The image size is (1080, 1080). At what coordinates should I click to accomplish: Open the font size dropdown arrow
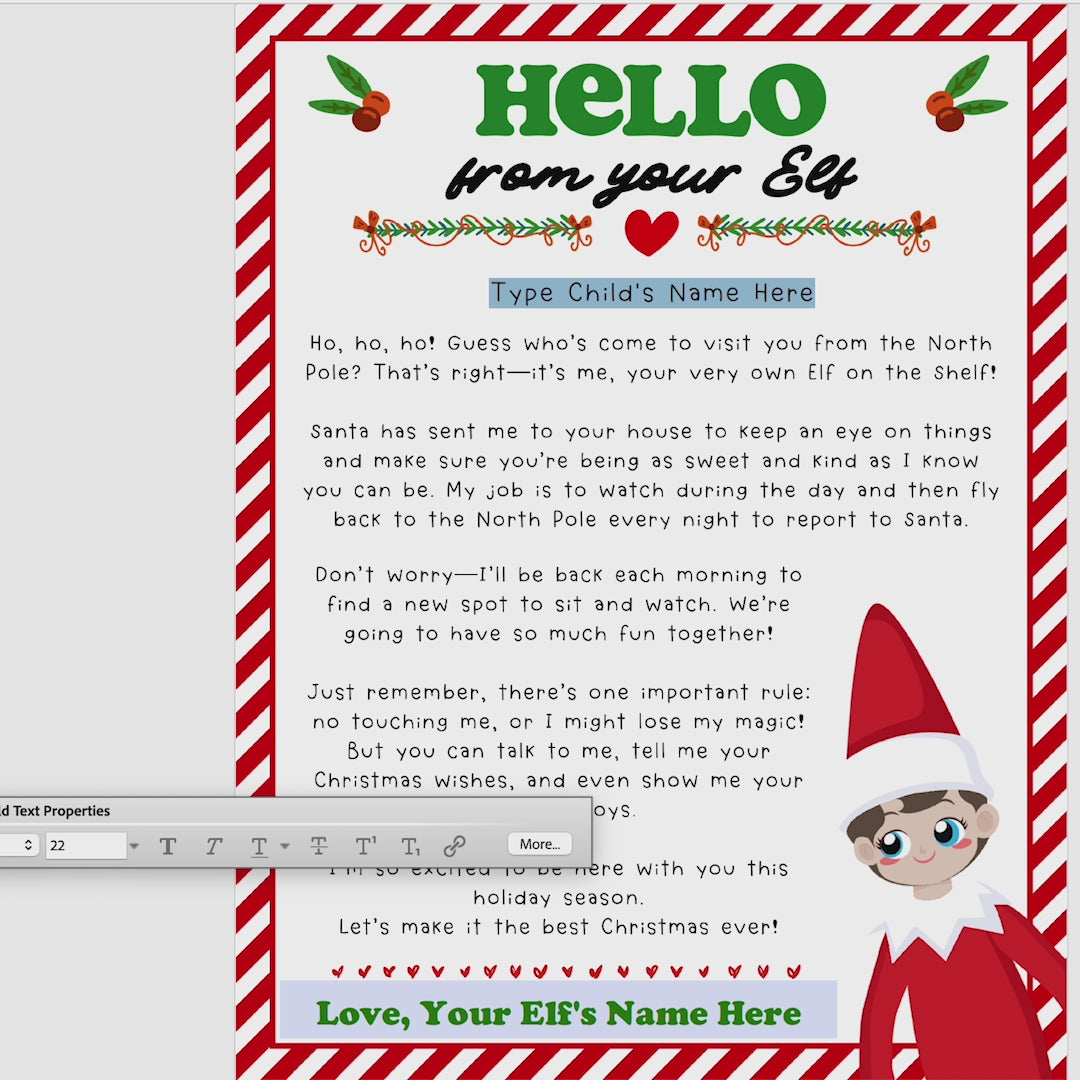click(x=134, y=846)
